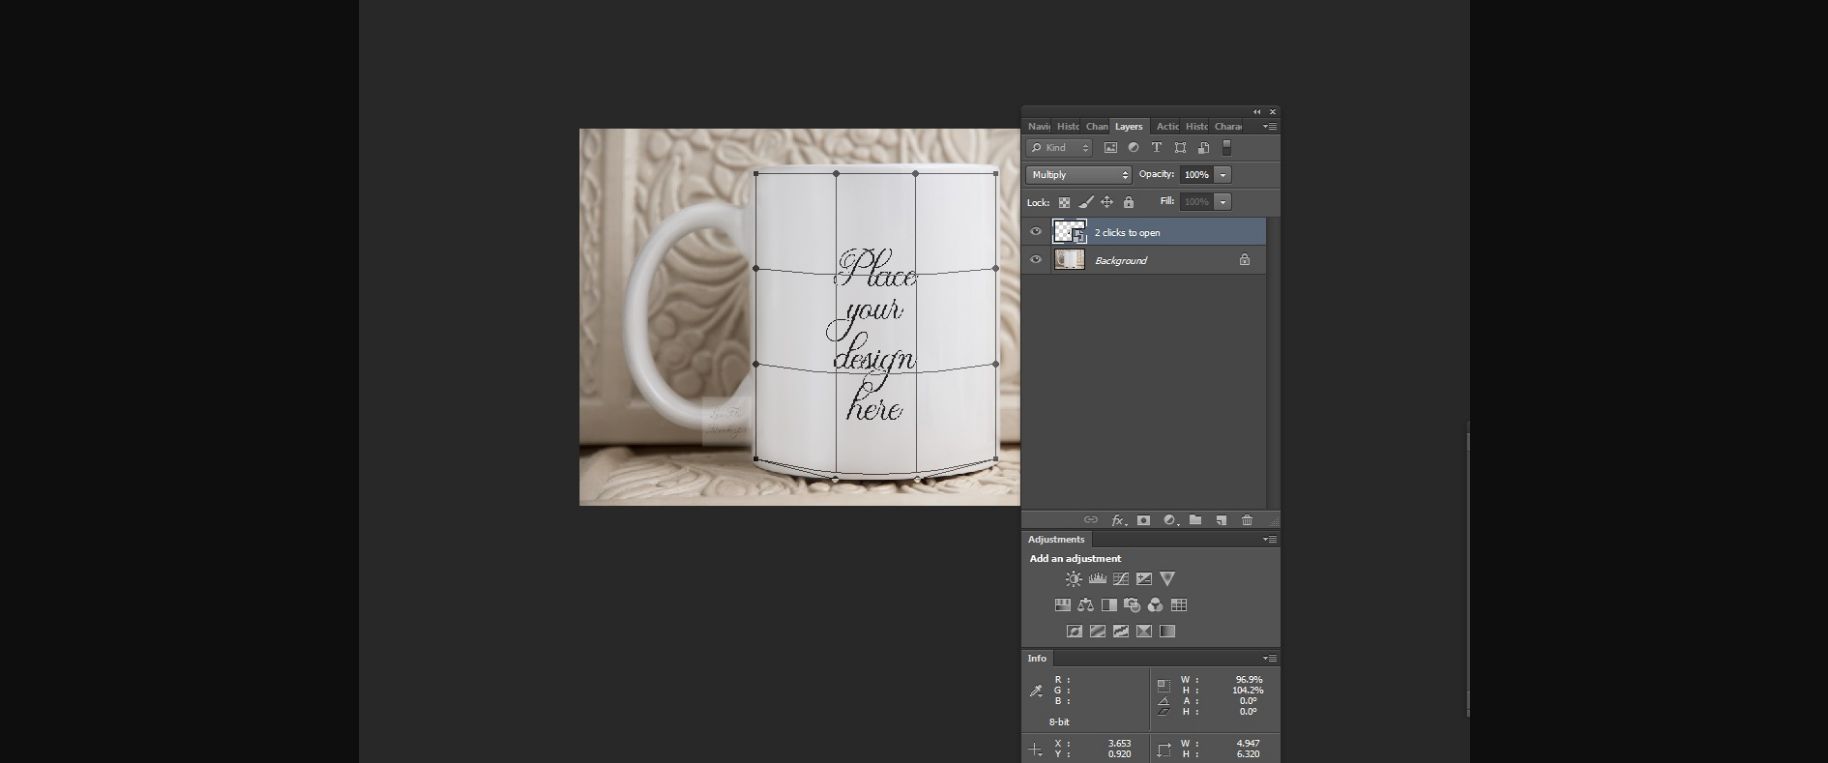
Task: Toggle filter for type layers
Action: tap(1156, 148)
